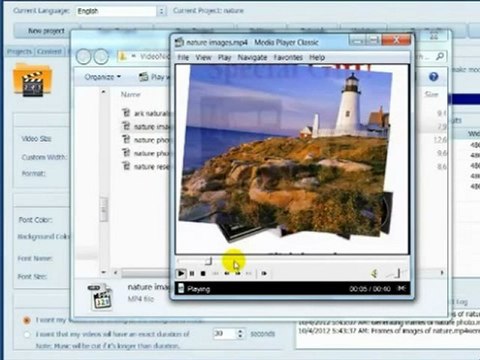Open File menu in Media Player Classic
The image size is (480, 360).
click(183, 57)
